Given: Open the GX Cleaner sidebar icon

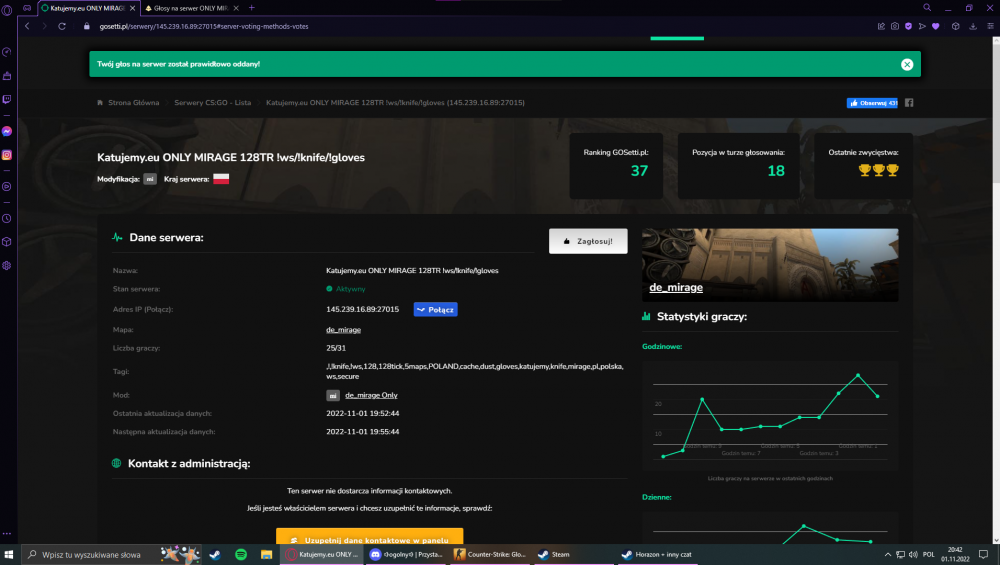Looking at the screenshot, I should (x=7, y=76).
